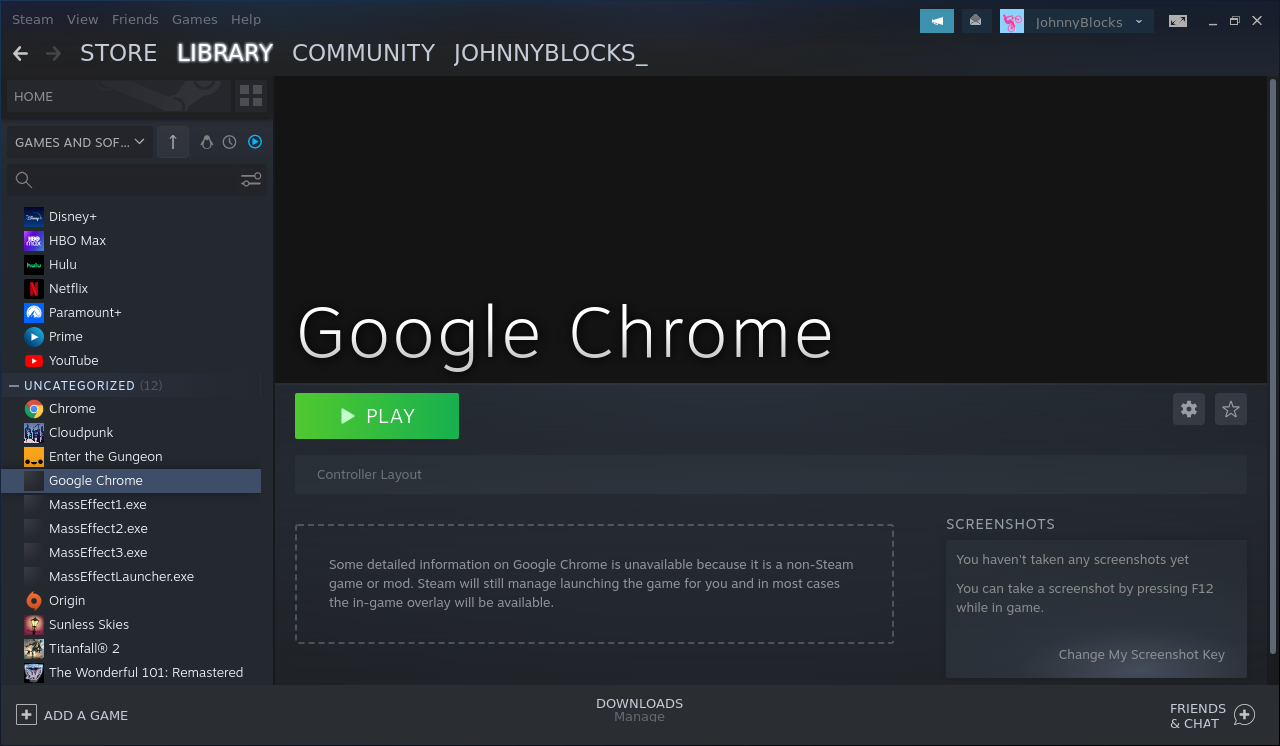Image resolution: width=1280 pixels, height=746 pixels.
Task: Toggle the Linux penguin filter
Action: 207,142
